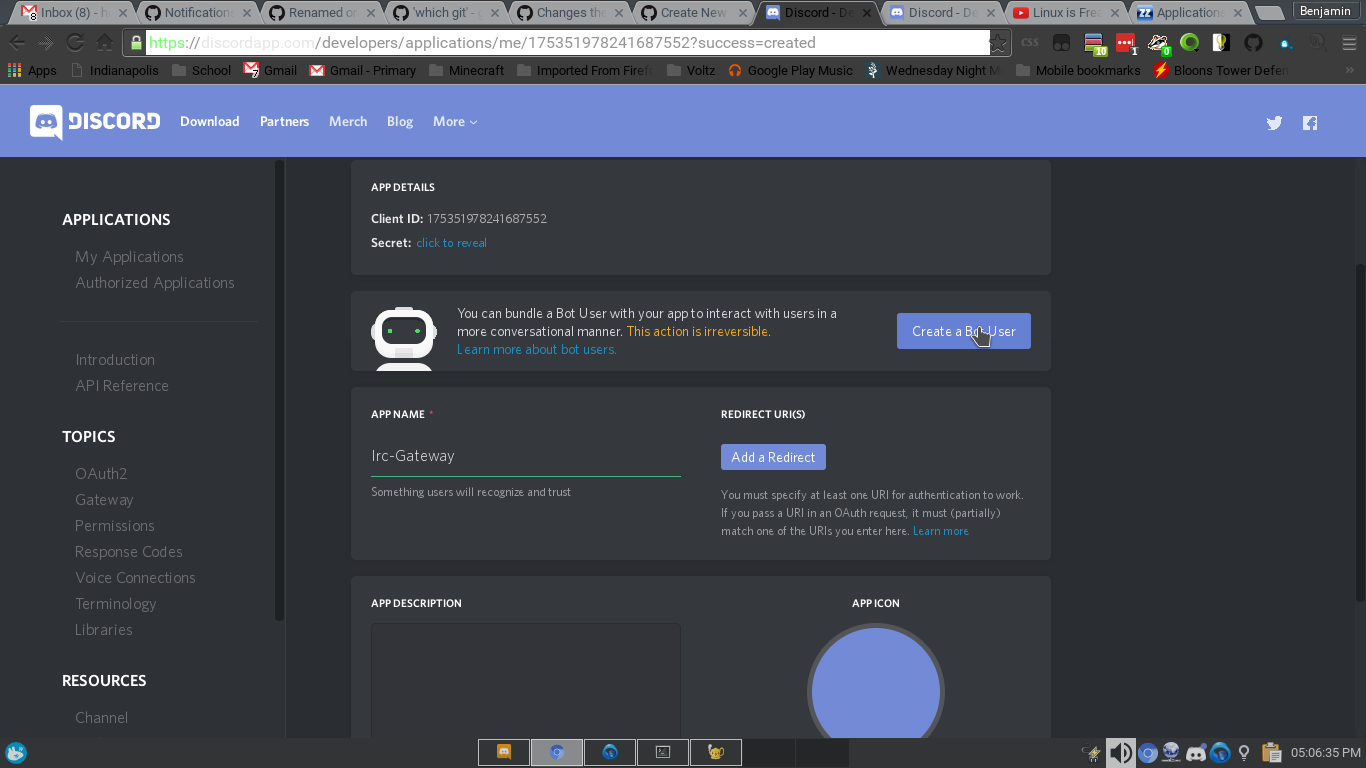This screenshot has height=768, width=1366.
Task: Click the Discord logo in header
Action: (95, 122)
